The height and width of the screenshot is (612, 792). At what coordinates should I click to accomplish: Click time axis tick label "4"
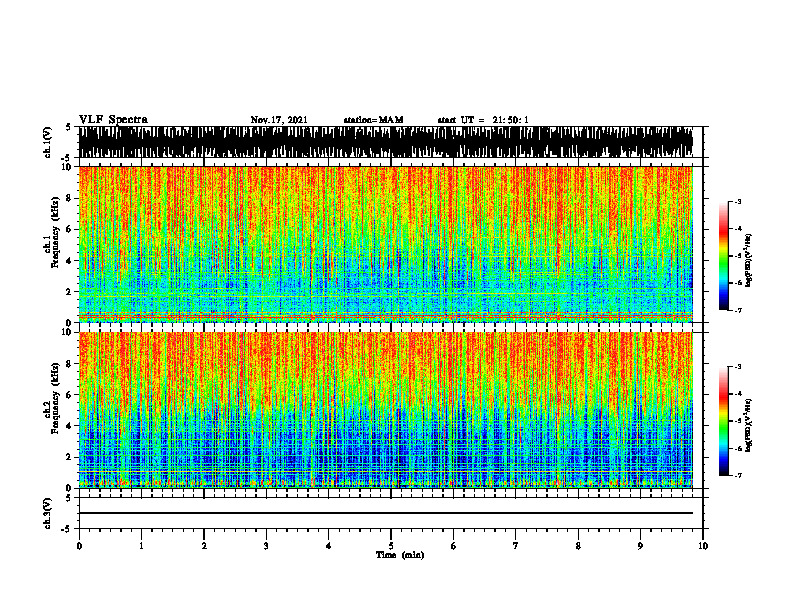(x=329, y=546)
